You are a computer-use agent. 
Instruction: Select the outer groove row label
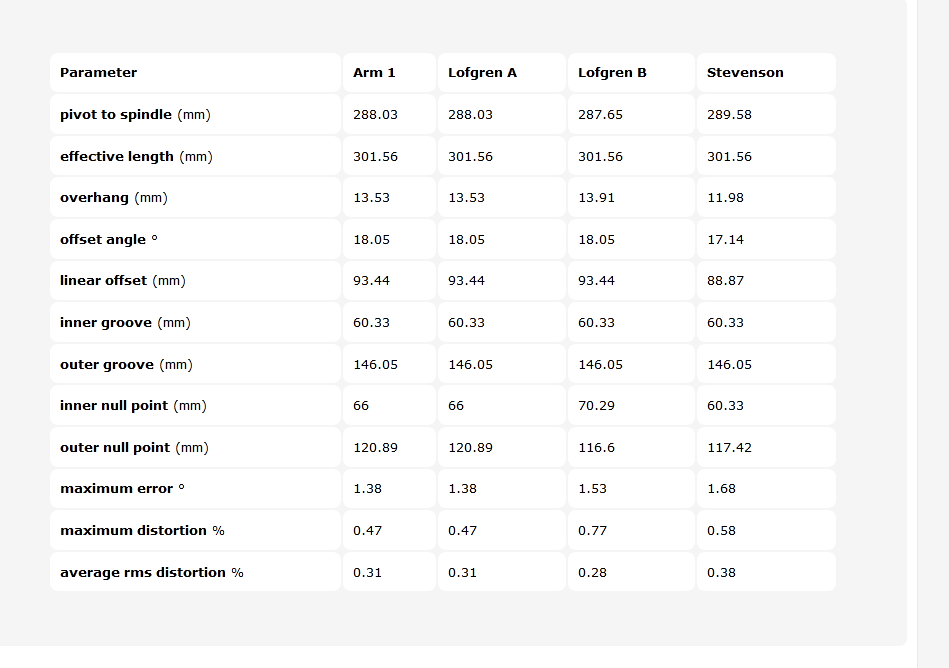pyautogui.click(x=126, y=365)
